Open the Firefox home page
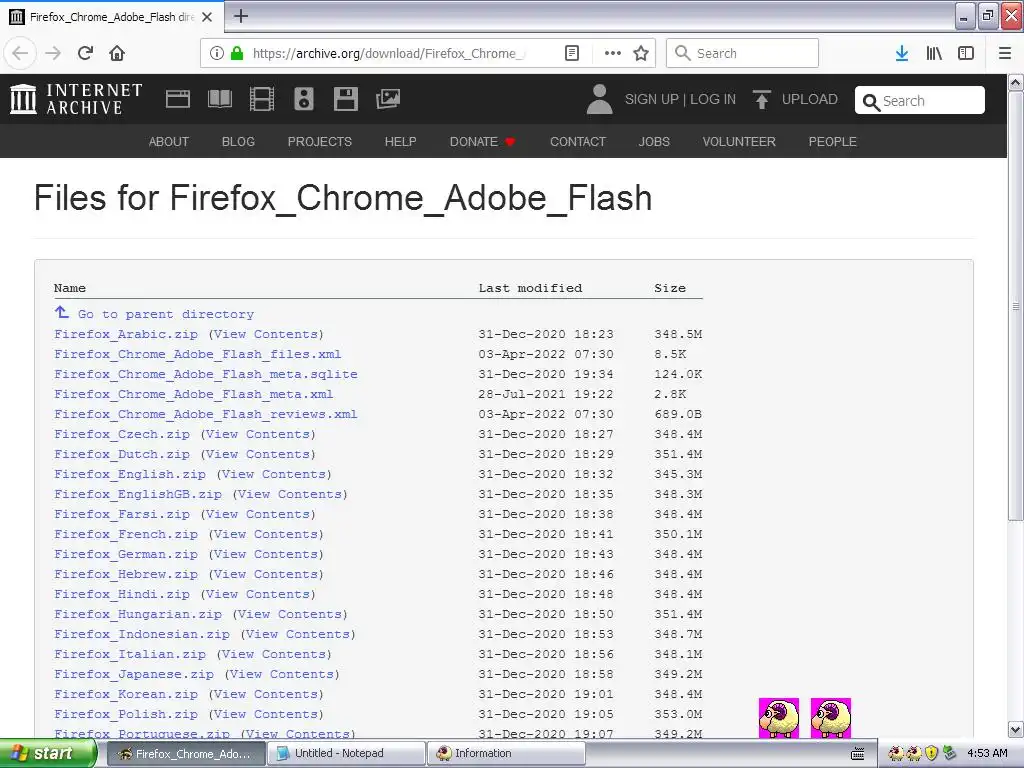The image size is (1024, 768). point(117,54)
